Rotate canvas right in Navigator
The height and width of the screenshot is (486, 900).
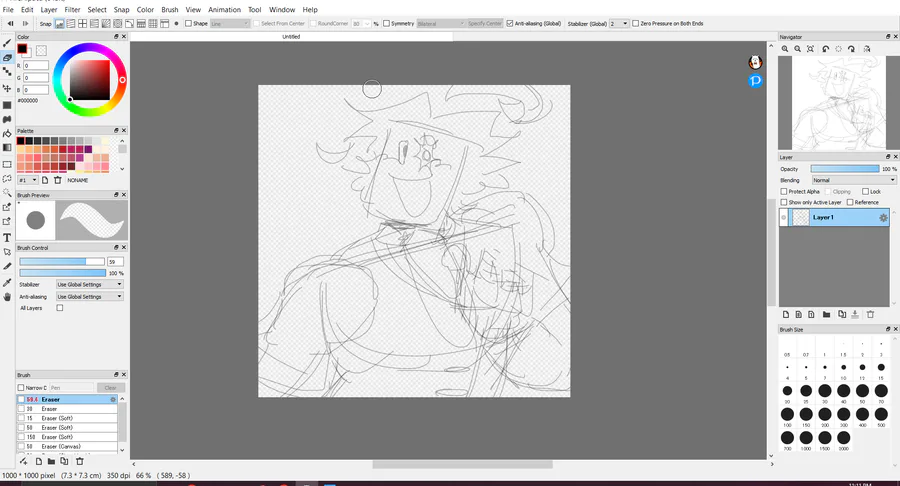(x=851, y=49)
